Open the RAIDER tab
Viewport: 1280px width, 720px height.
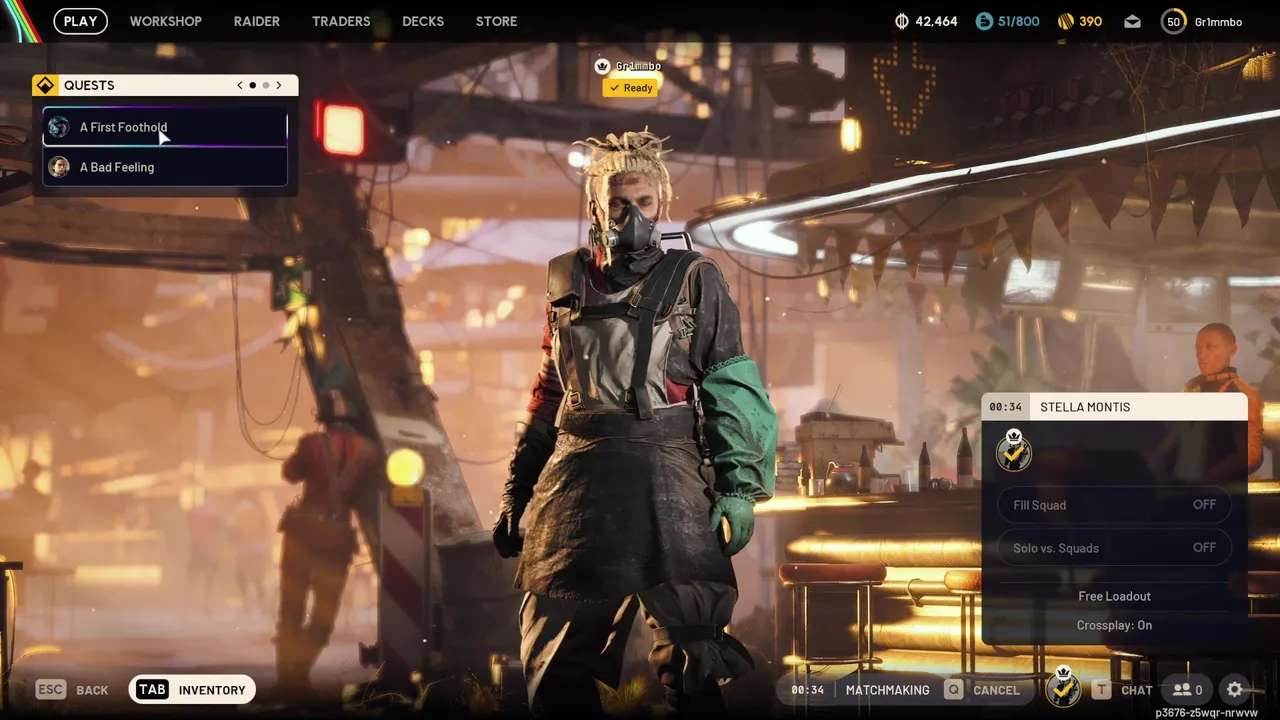tap(257, 21)
